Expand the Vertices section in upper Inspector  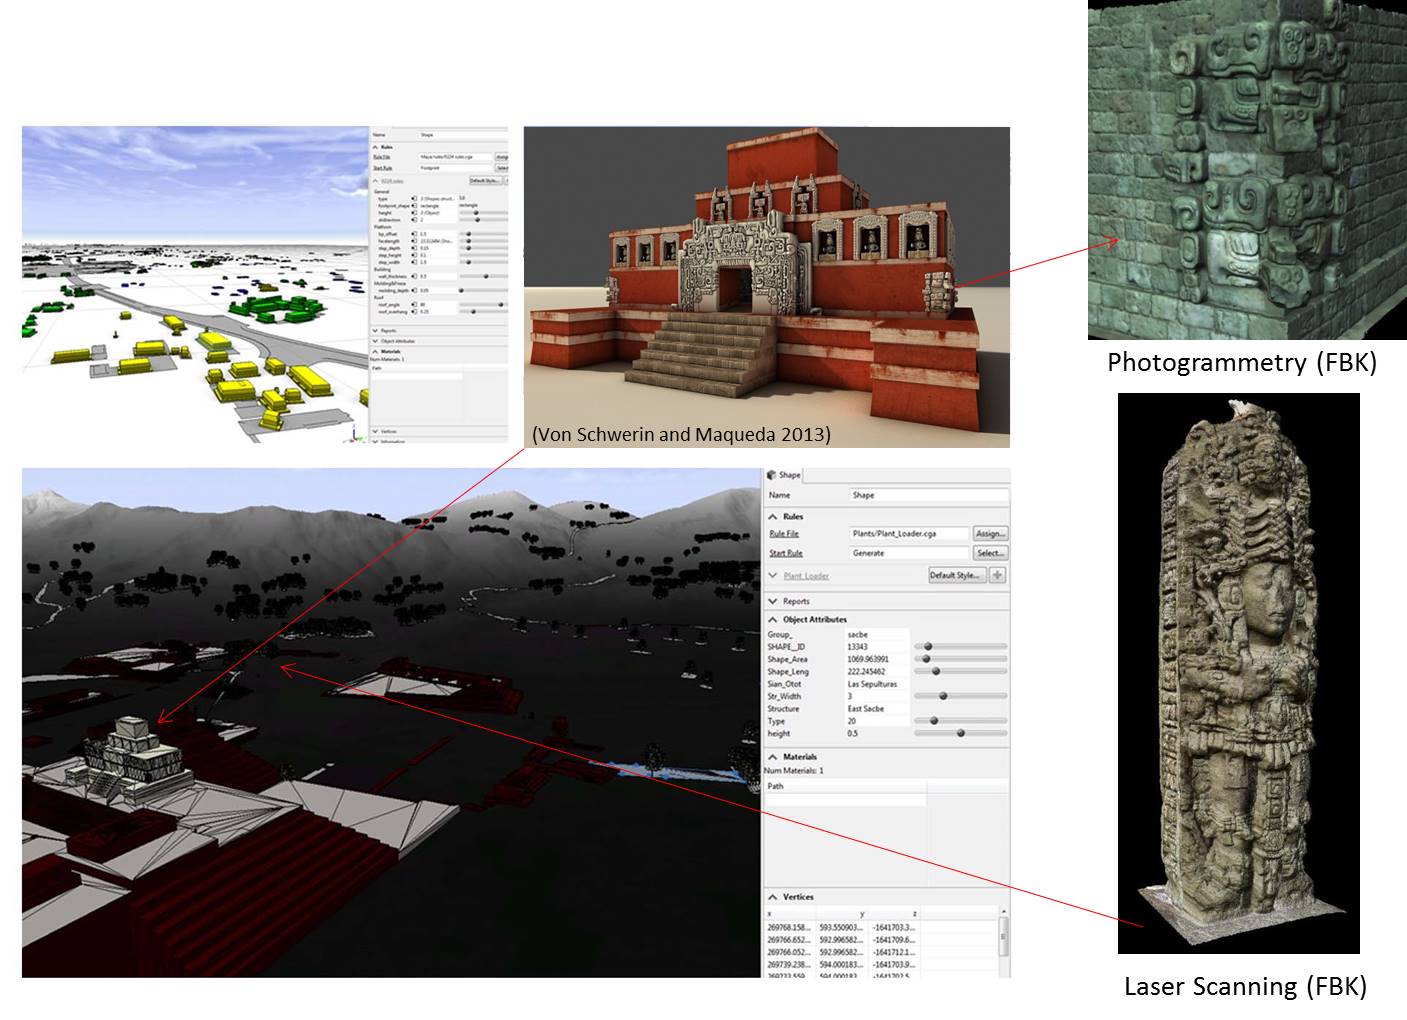click(375, 431)
